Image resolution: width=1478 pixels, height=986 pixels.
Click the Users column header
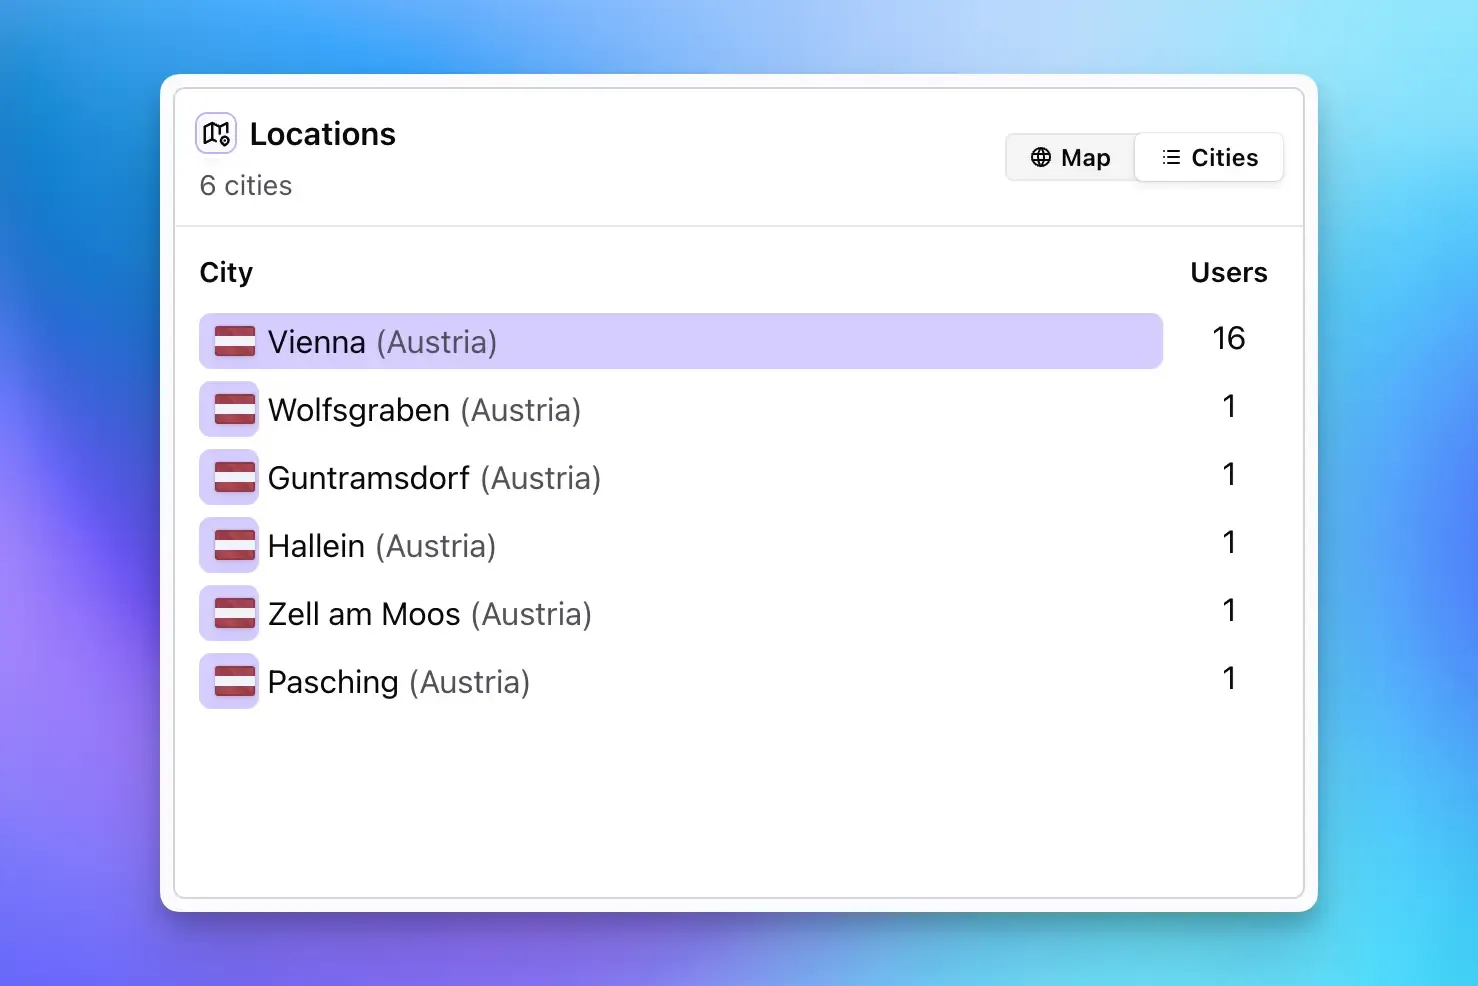pyautogui.click(x=1229, y=272)
